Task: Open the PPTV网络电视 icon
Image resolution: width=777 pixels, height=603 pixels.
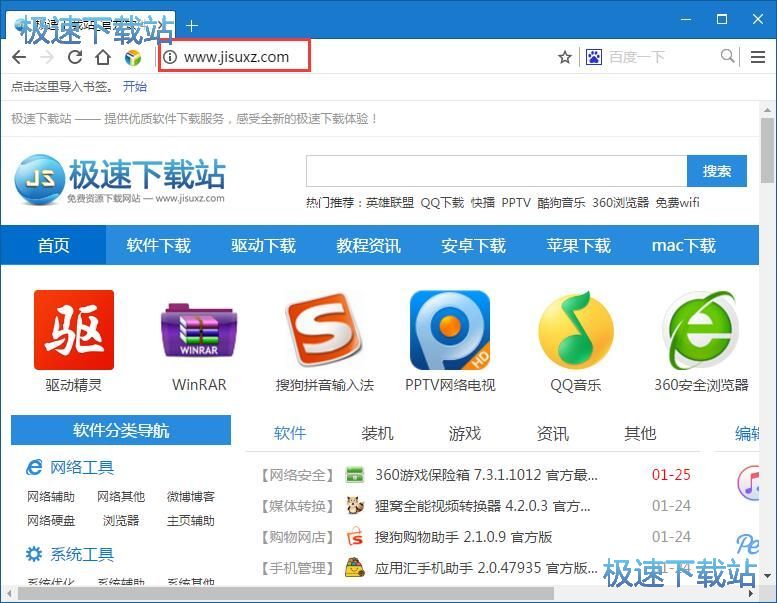Action: click(450, 330)
